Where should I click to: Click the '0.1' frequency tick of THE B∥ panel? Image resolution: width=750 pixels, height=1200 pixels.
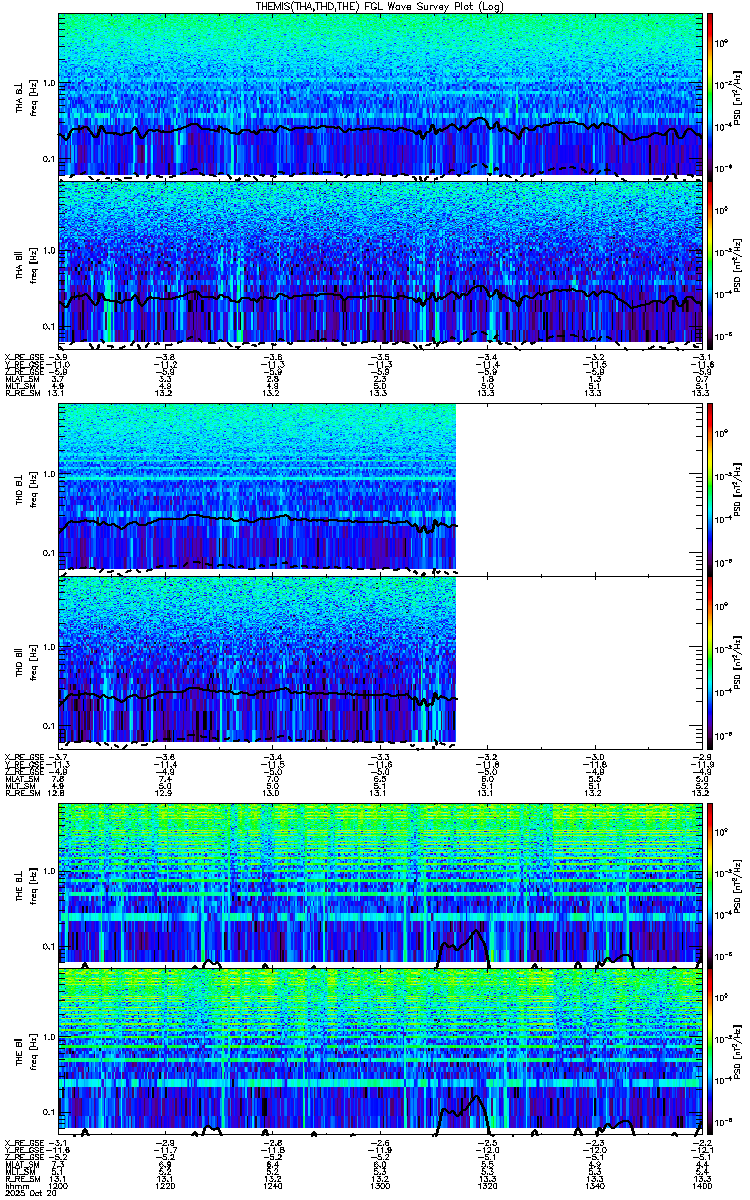(48, 1112)
